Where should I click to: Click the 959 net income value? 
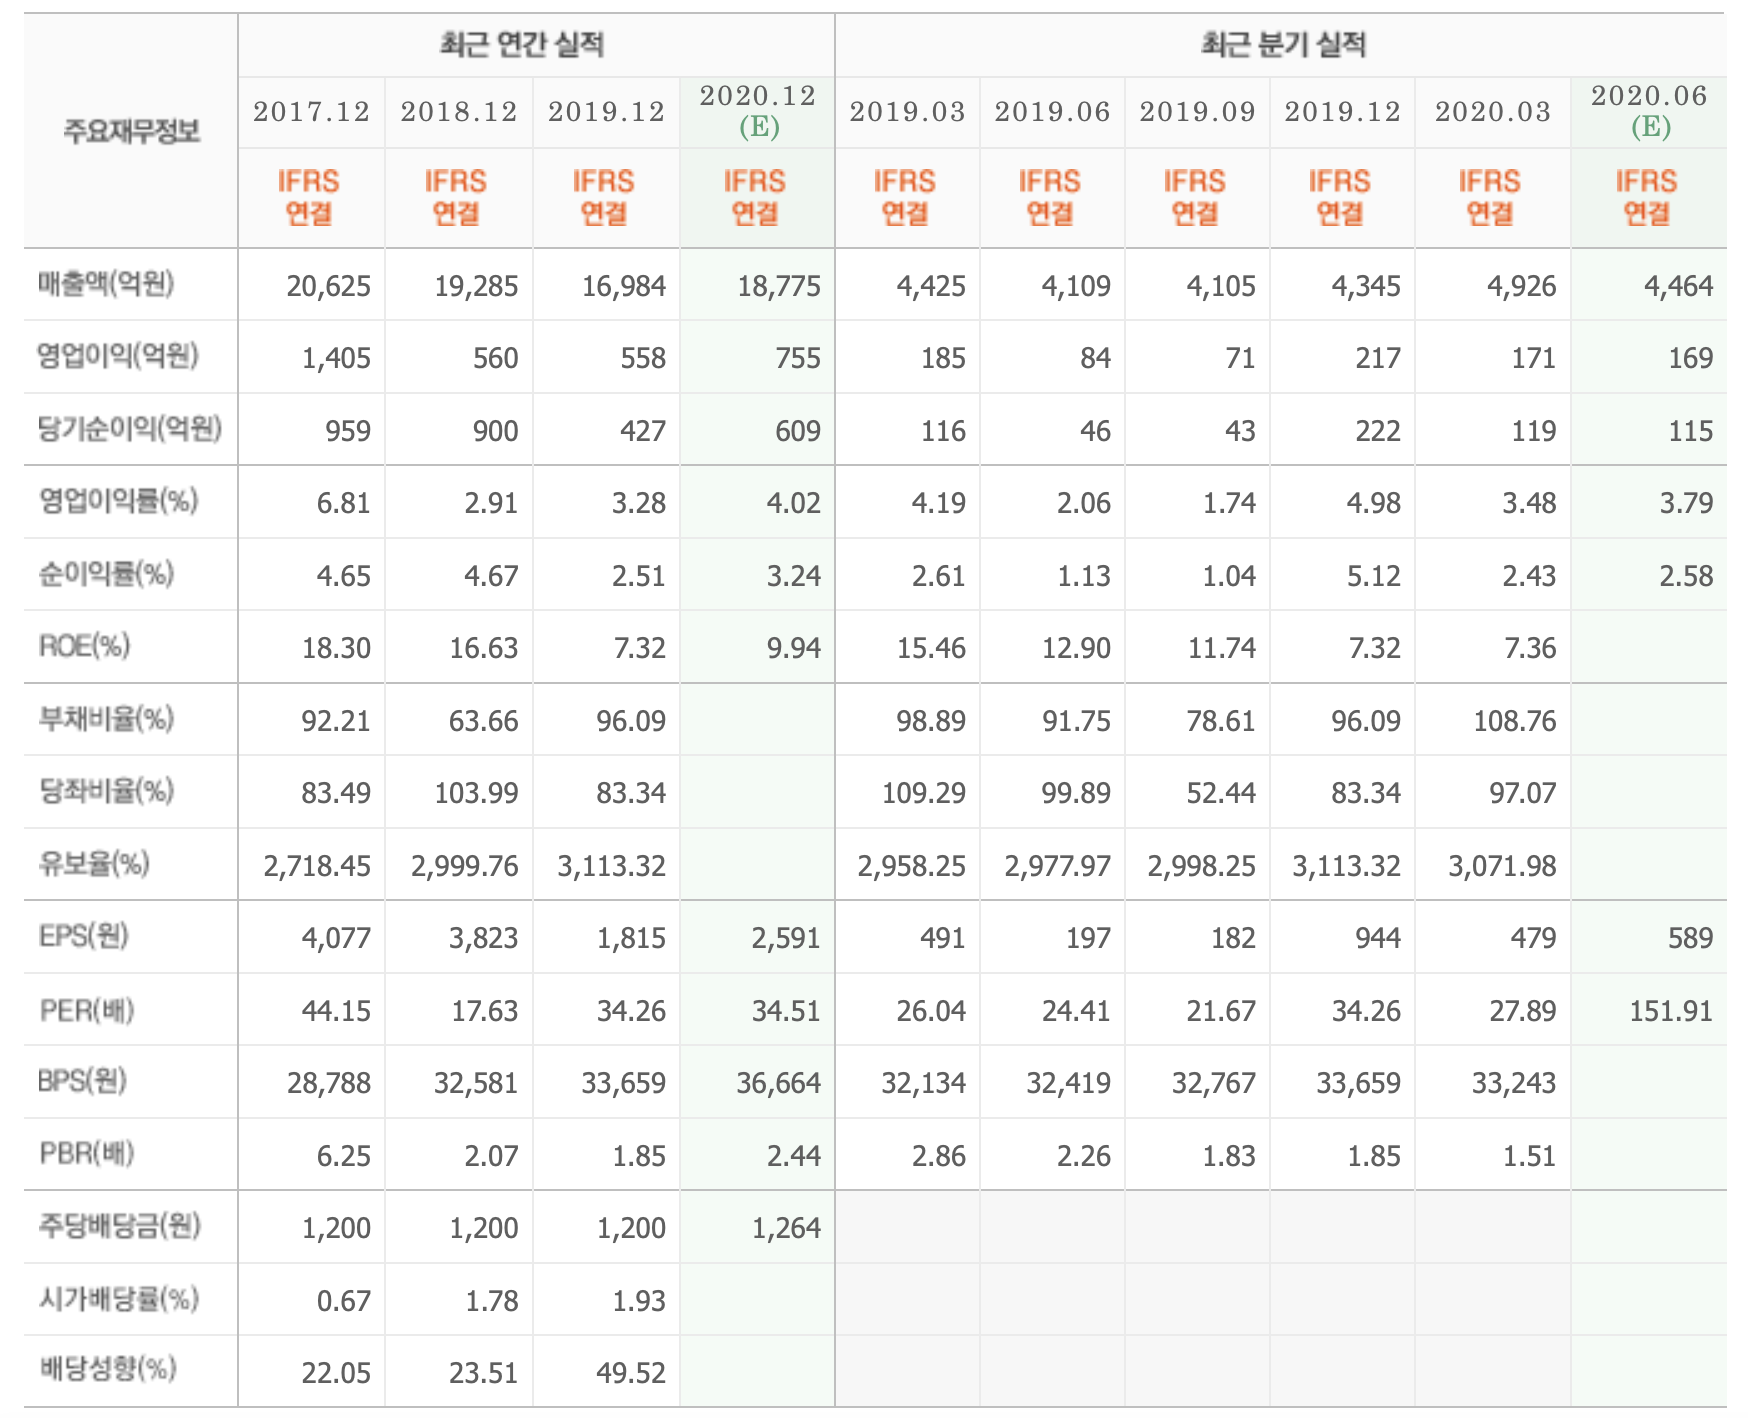(348, 431)
